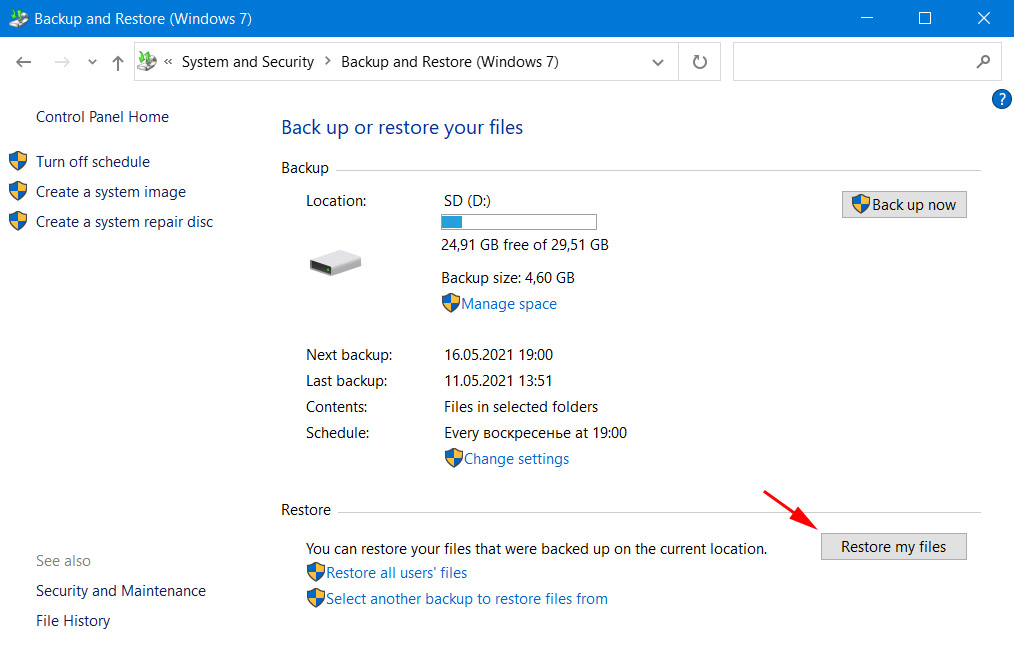
Task: Click the shield icon beside Turn off schedule
Action: click(18, 161)
